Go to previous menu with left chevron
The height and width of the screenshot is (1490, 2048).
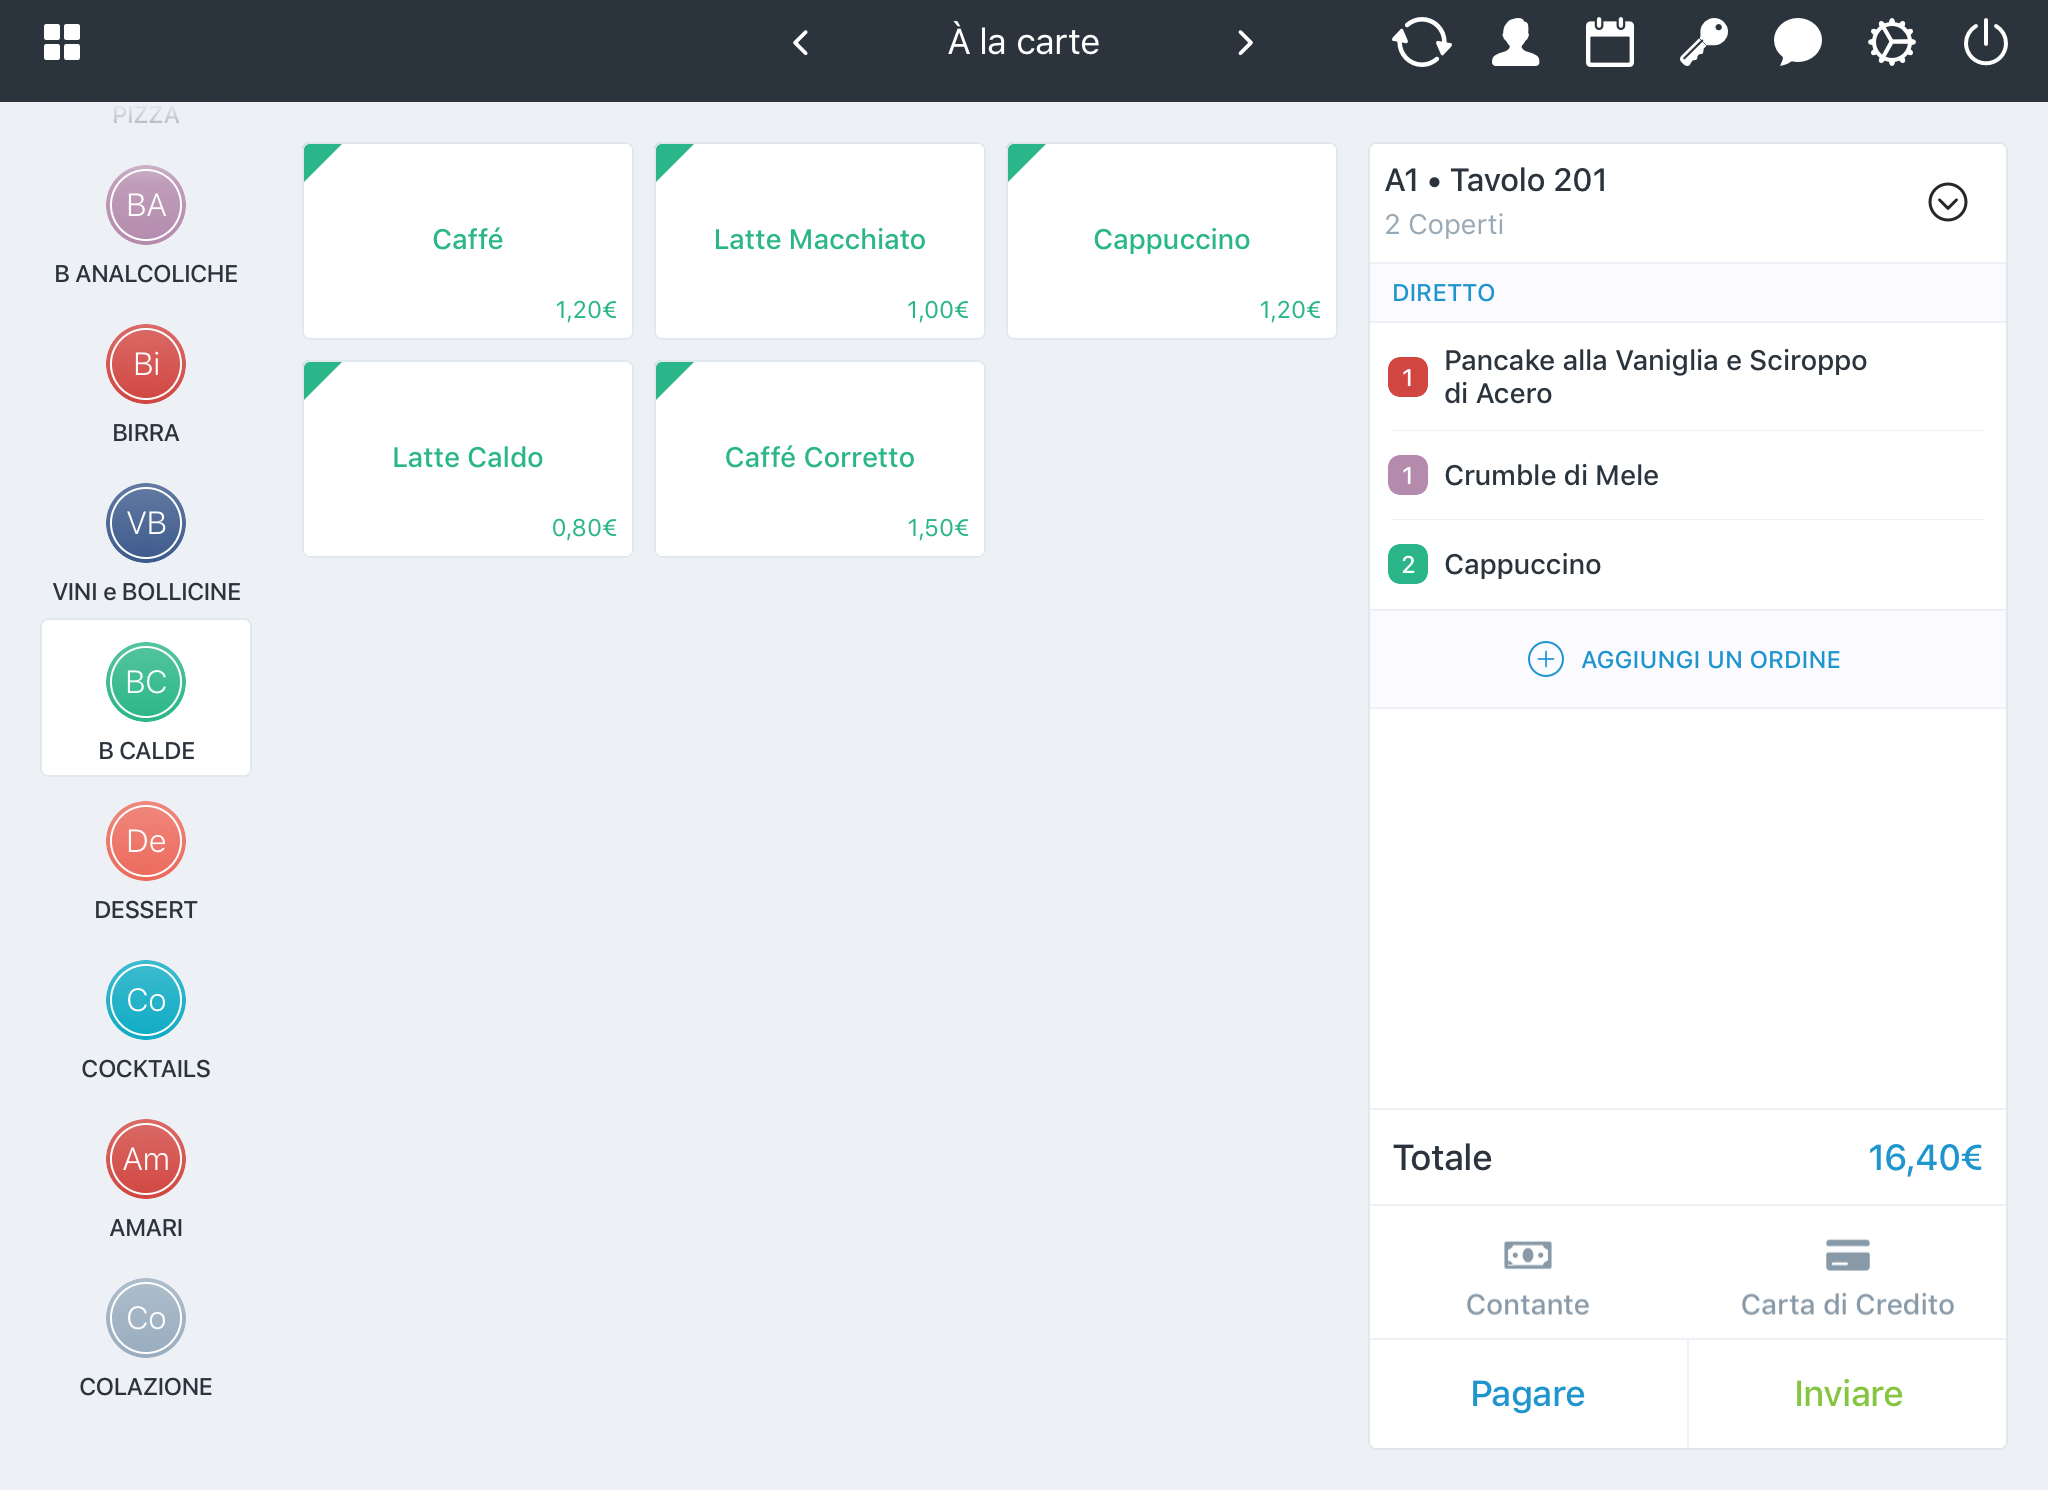[x=800, y=42]
